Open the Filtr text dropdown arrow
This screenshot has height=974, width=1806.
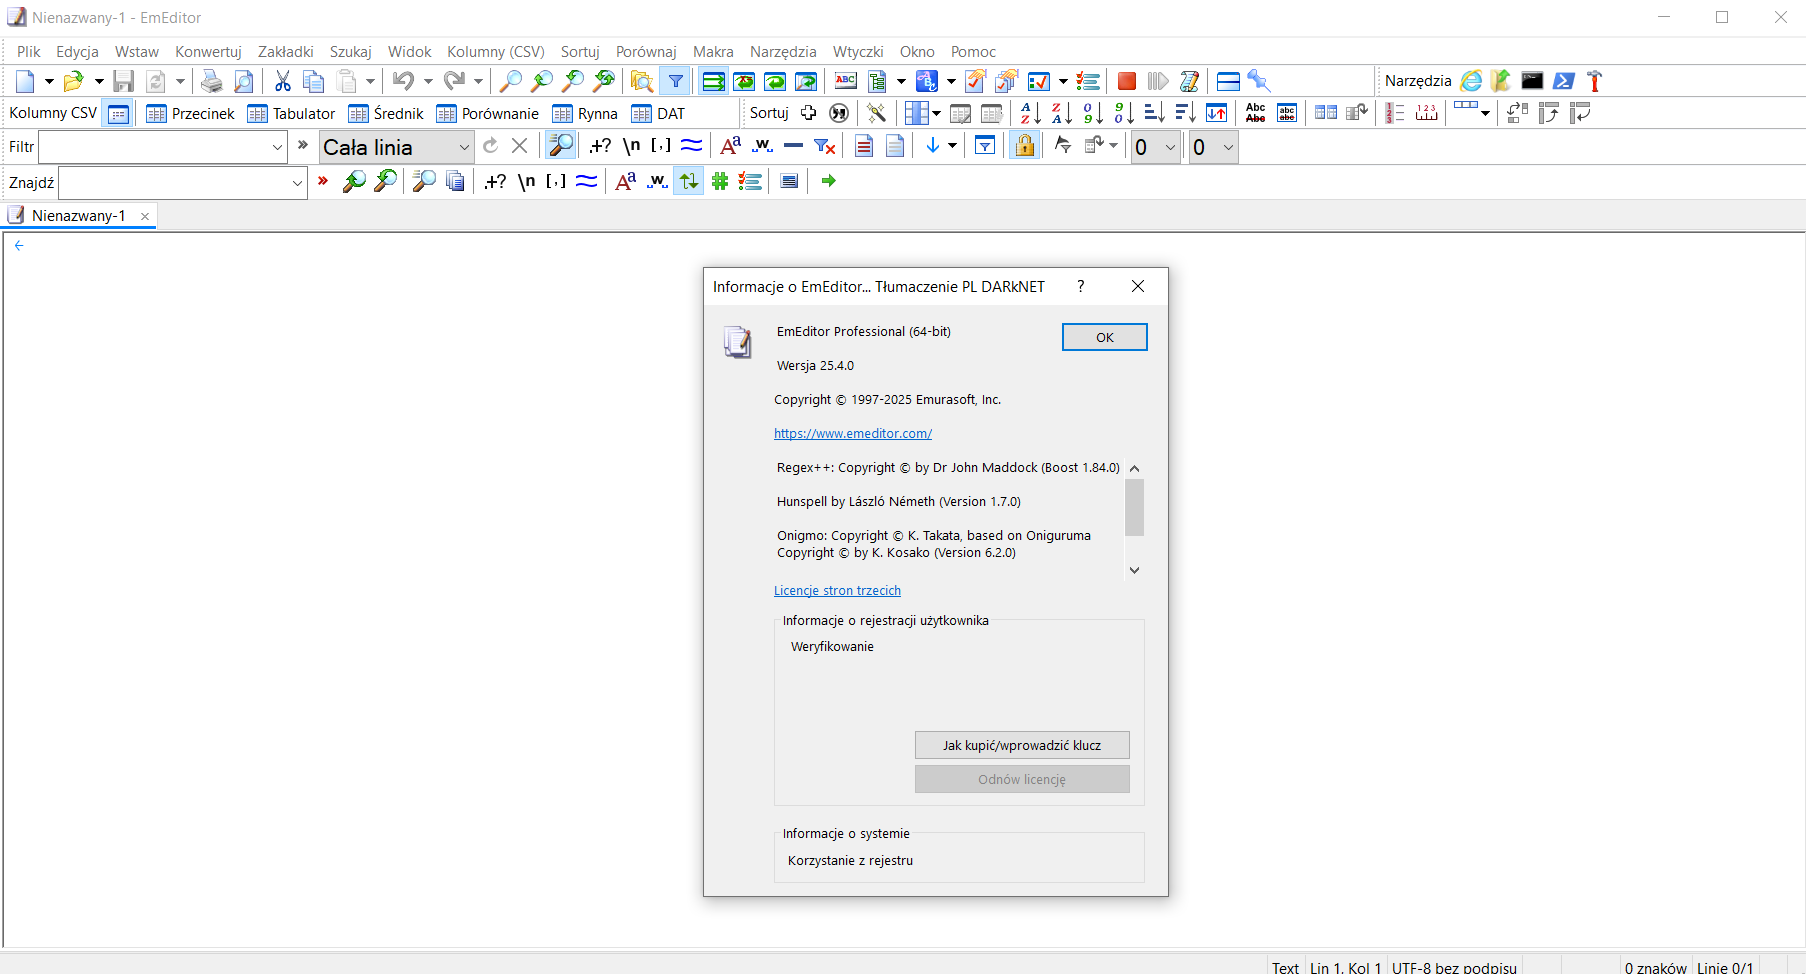[278, 147]
